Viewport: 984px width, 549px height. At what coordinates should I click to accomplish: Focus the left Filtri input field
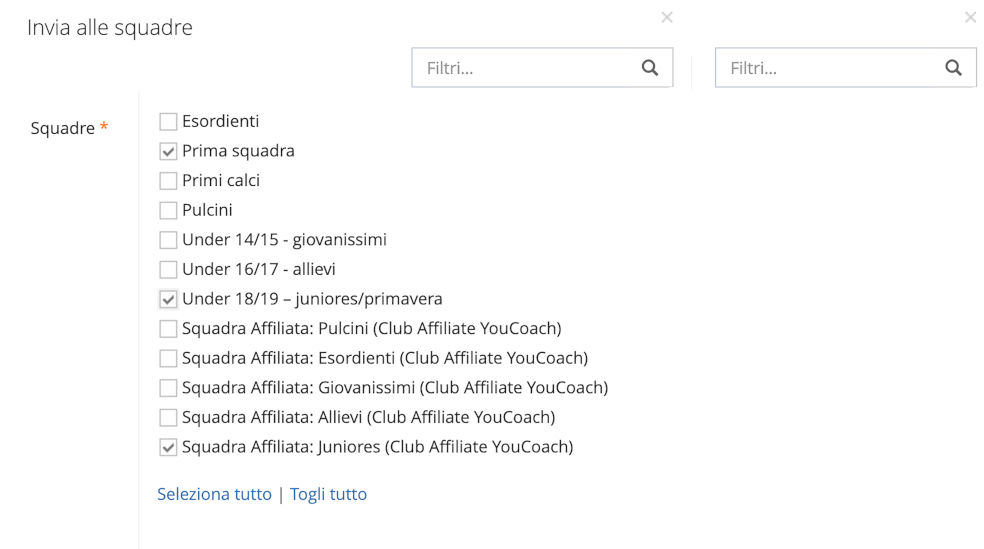(x=525, y=68)
